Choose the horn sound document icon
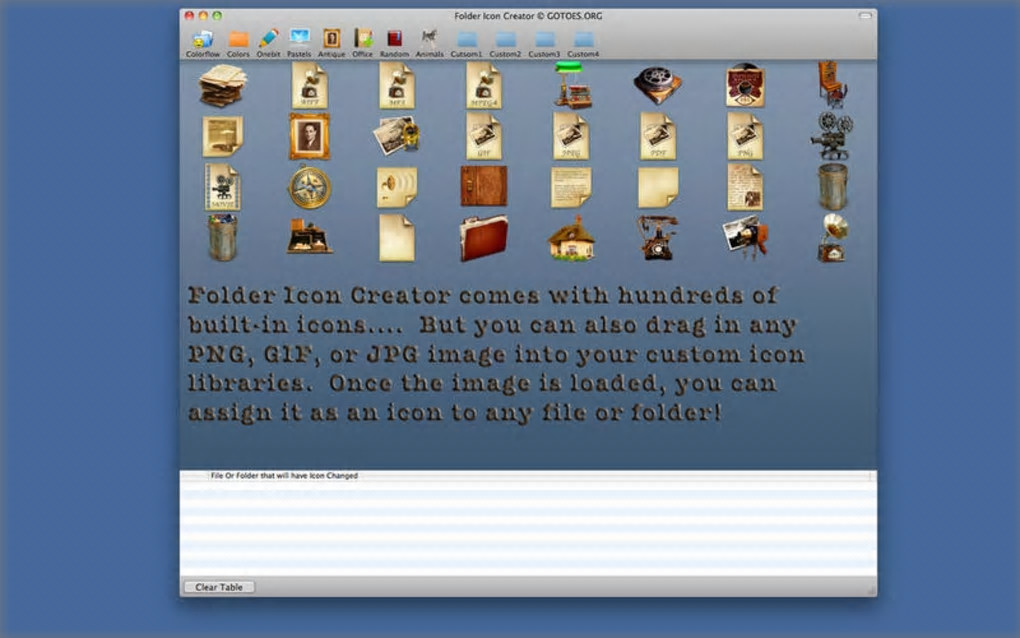 click(397, 187)
